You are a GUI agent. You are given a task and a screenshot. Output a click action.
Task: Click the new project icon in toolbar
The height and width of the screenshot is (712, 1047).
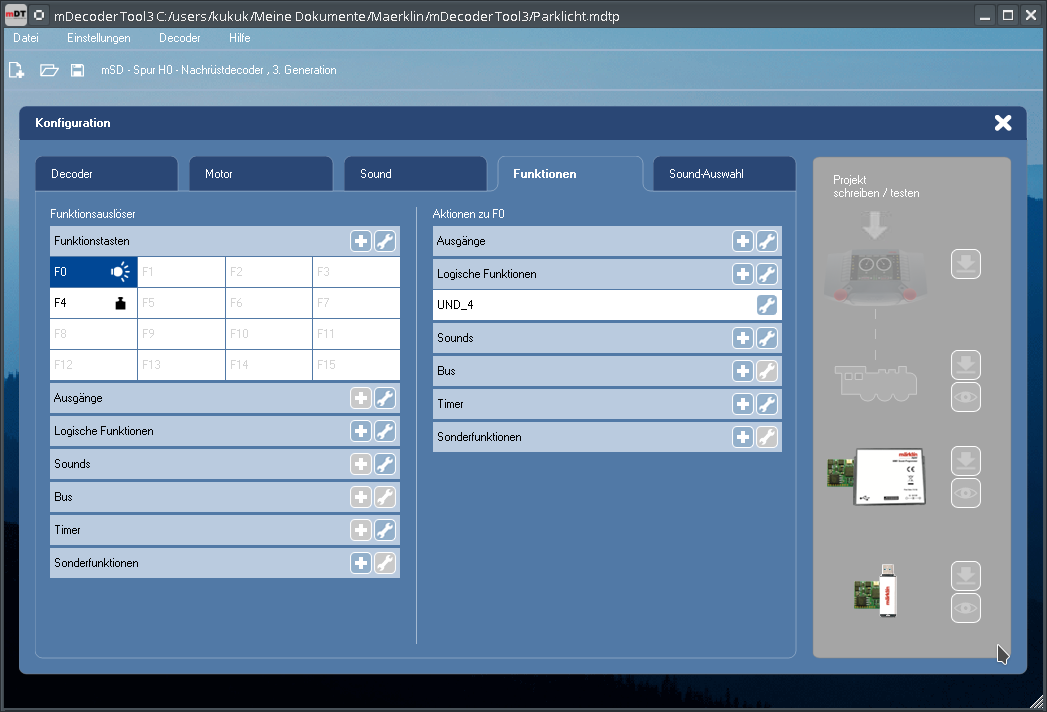[16, 70]
